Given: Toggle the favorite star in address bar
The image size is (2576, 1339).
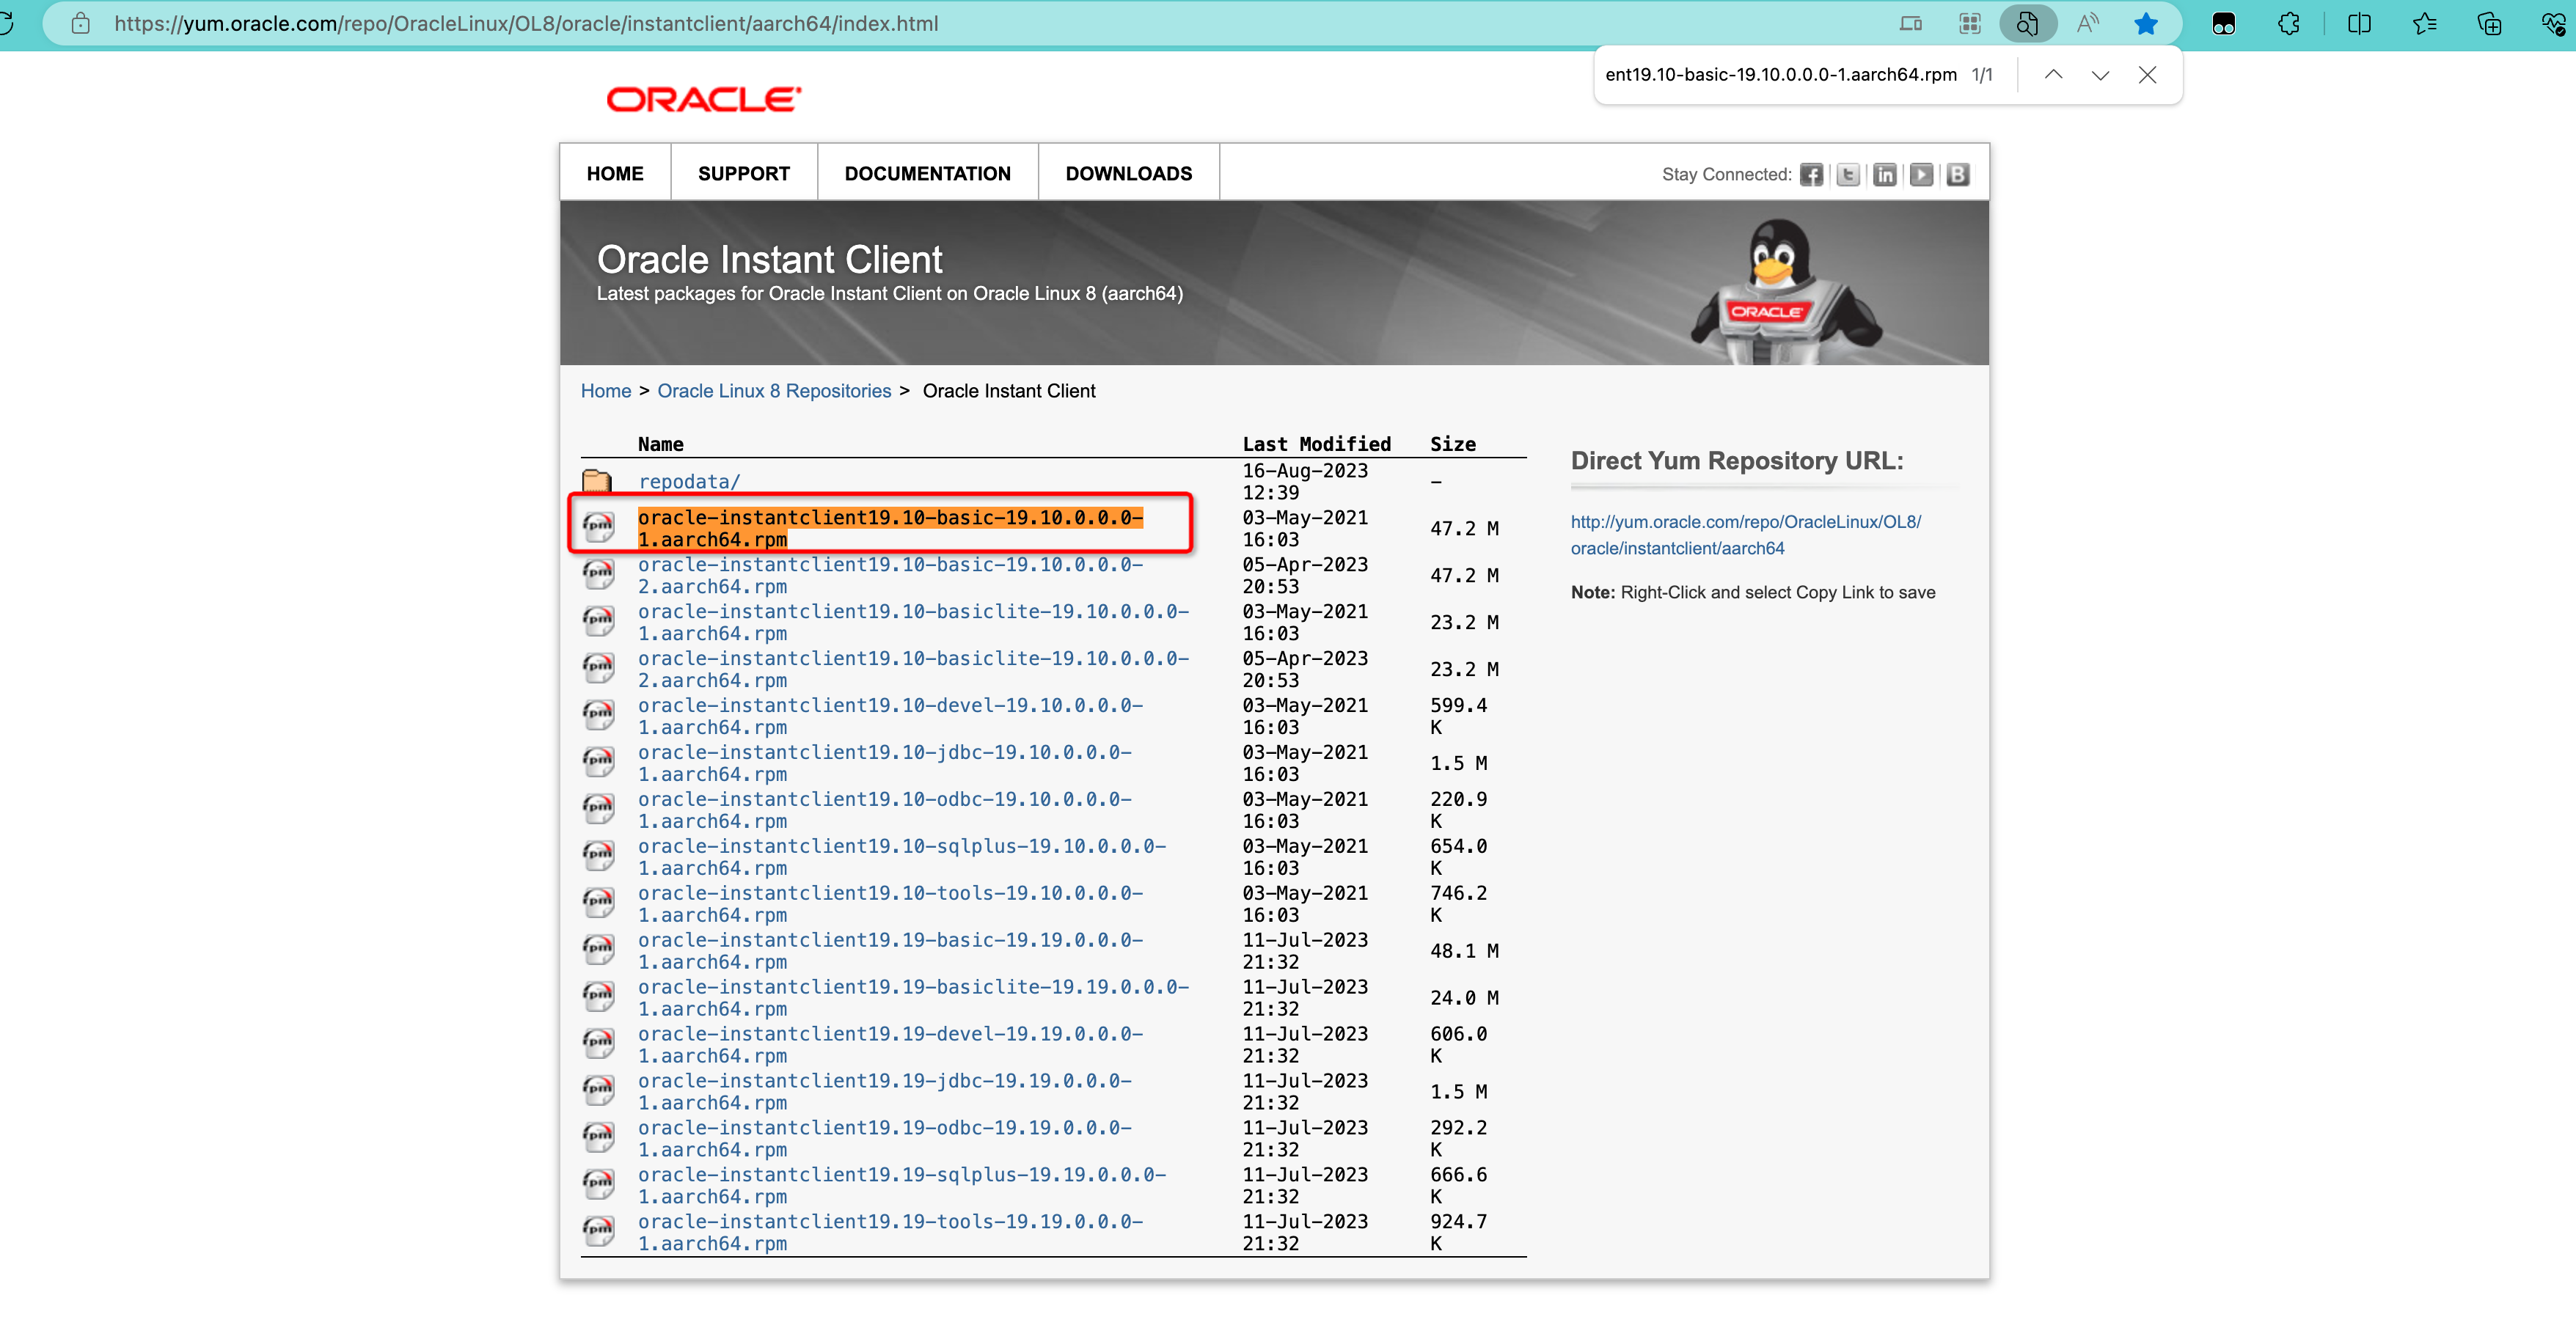Looking at the screenshot, I should pos(2146,23).
